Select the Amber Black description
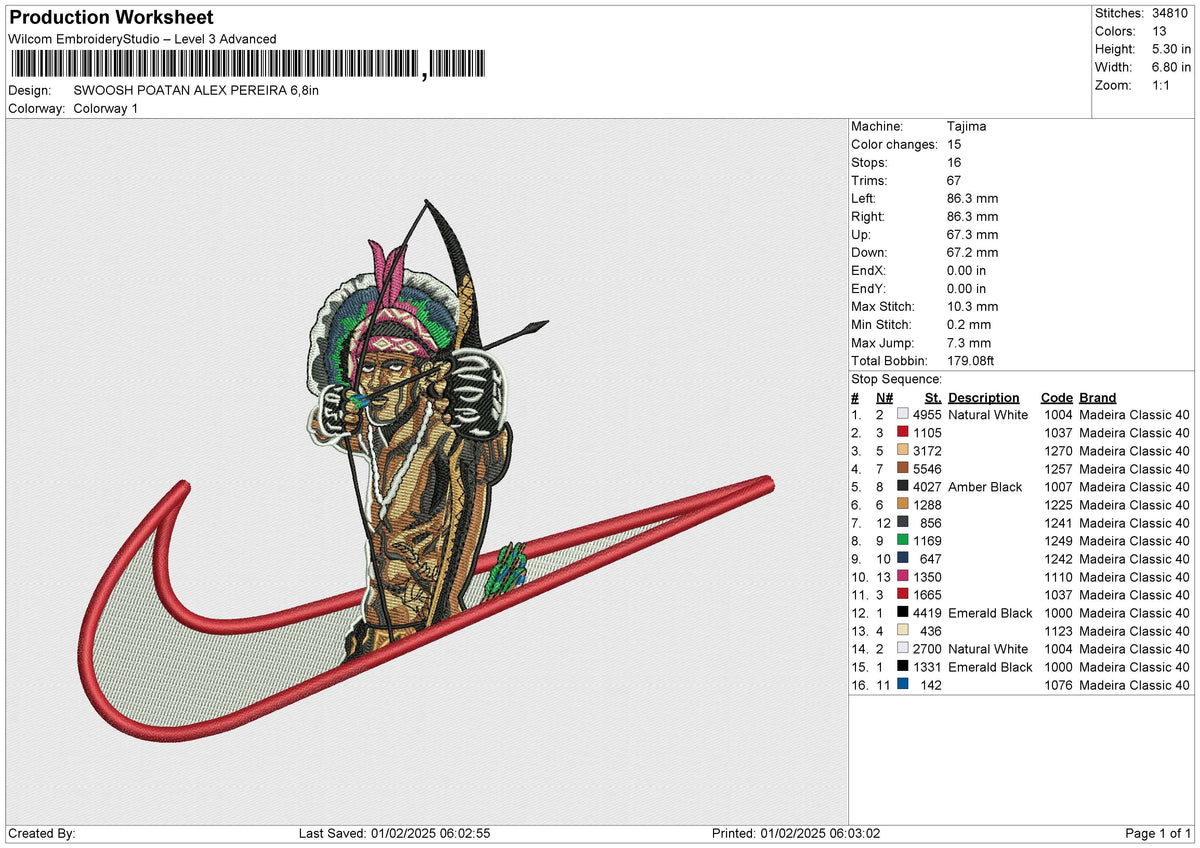 coord(985,486)
